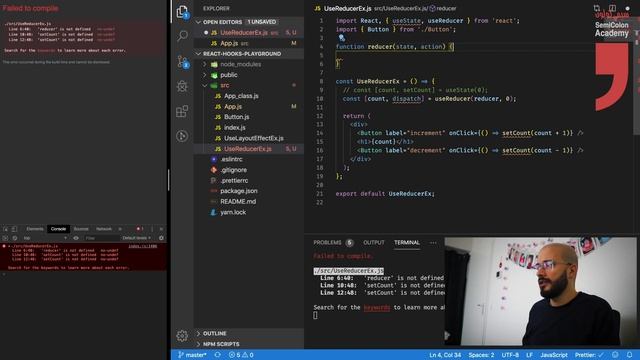Switch to the Network tab in DevTools
This screenshot has width=640, height=360.
[x=104, y=229]
